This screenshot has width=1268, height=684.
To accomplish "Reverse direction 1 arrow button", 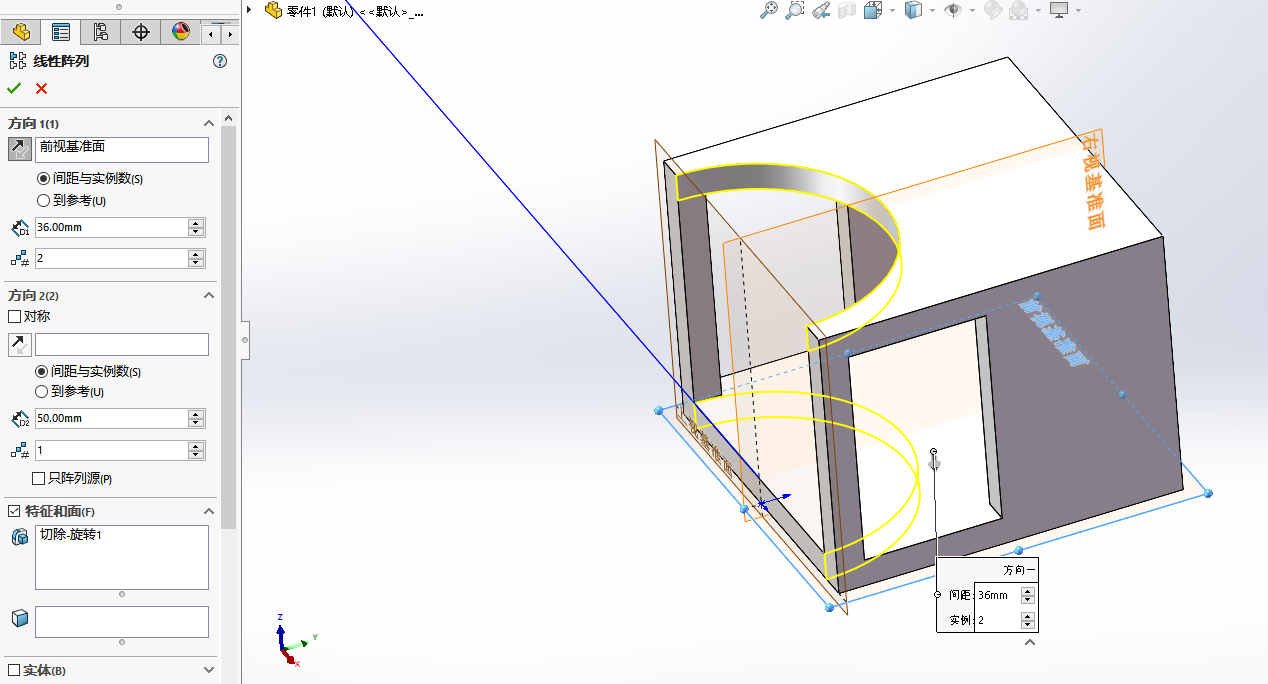I will [19, 150].
